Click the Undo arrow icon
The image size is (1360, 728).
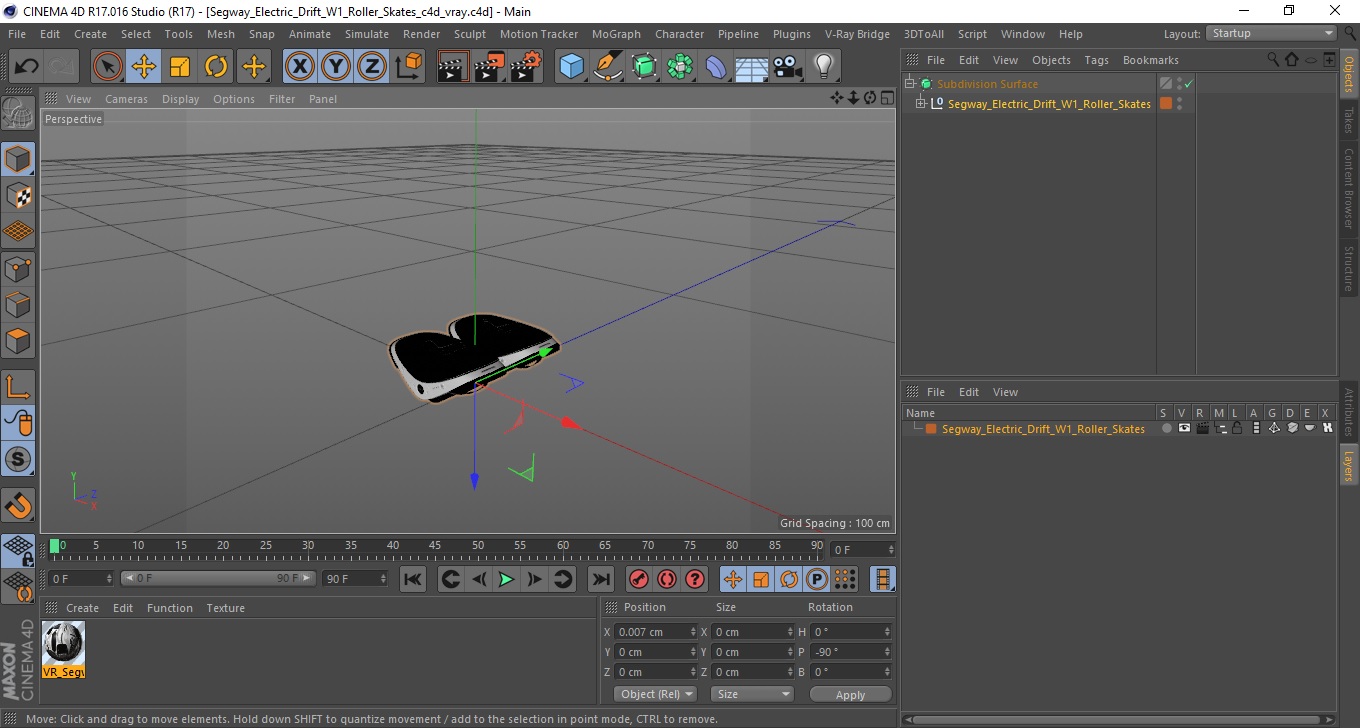point(27,67)
